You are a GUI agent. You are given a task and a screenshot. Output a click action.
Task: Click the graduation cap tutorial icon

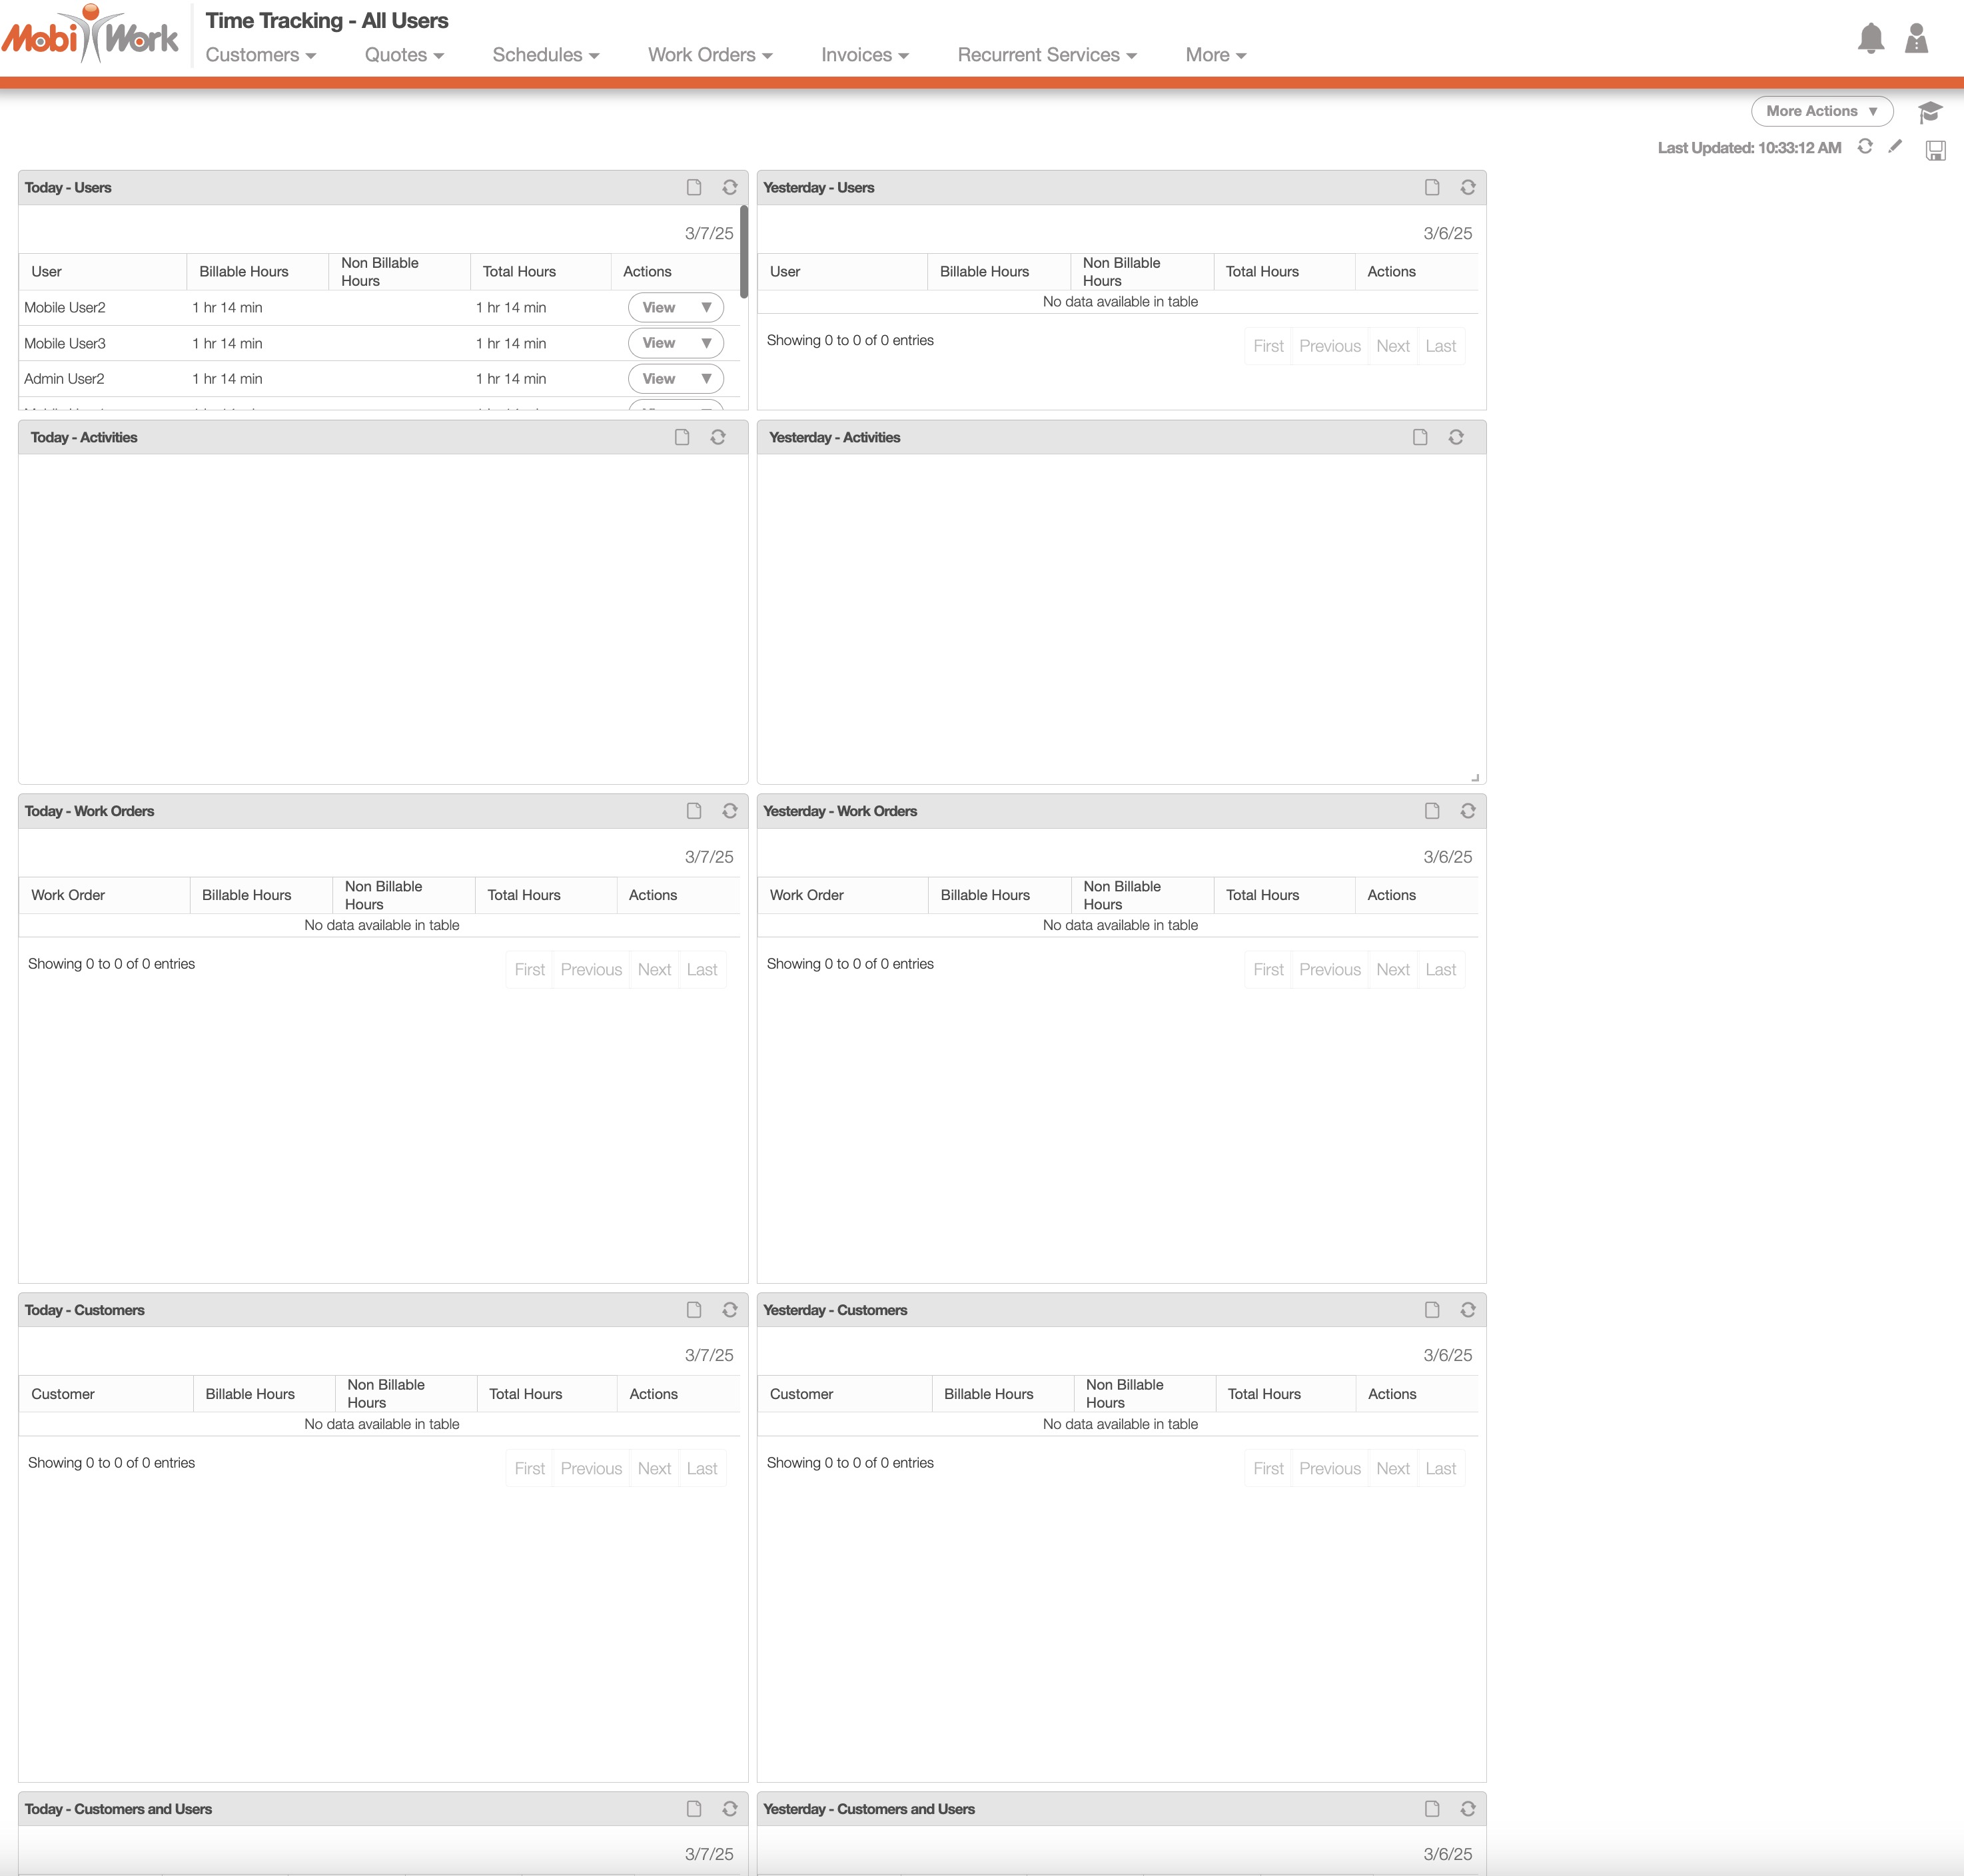pos(1930,111)
